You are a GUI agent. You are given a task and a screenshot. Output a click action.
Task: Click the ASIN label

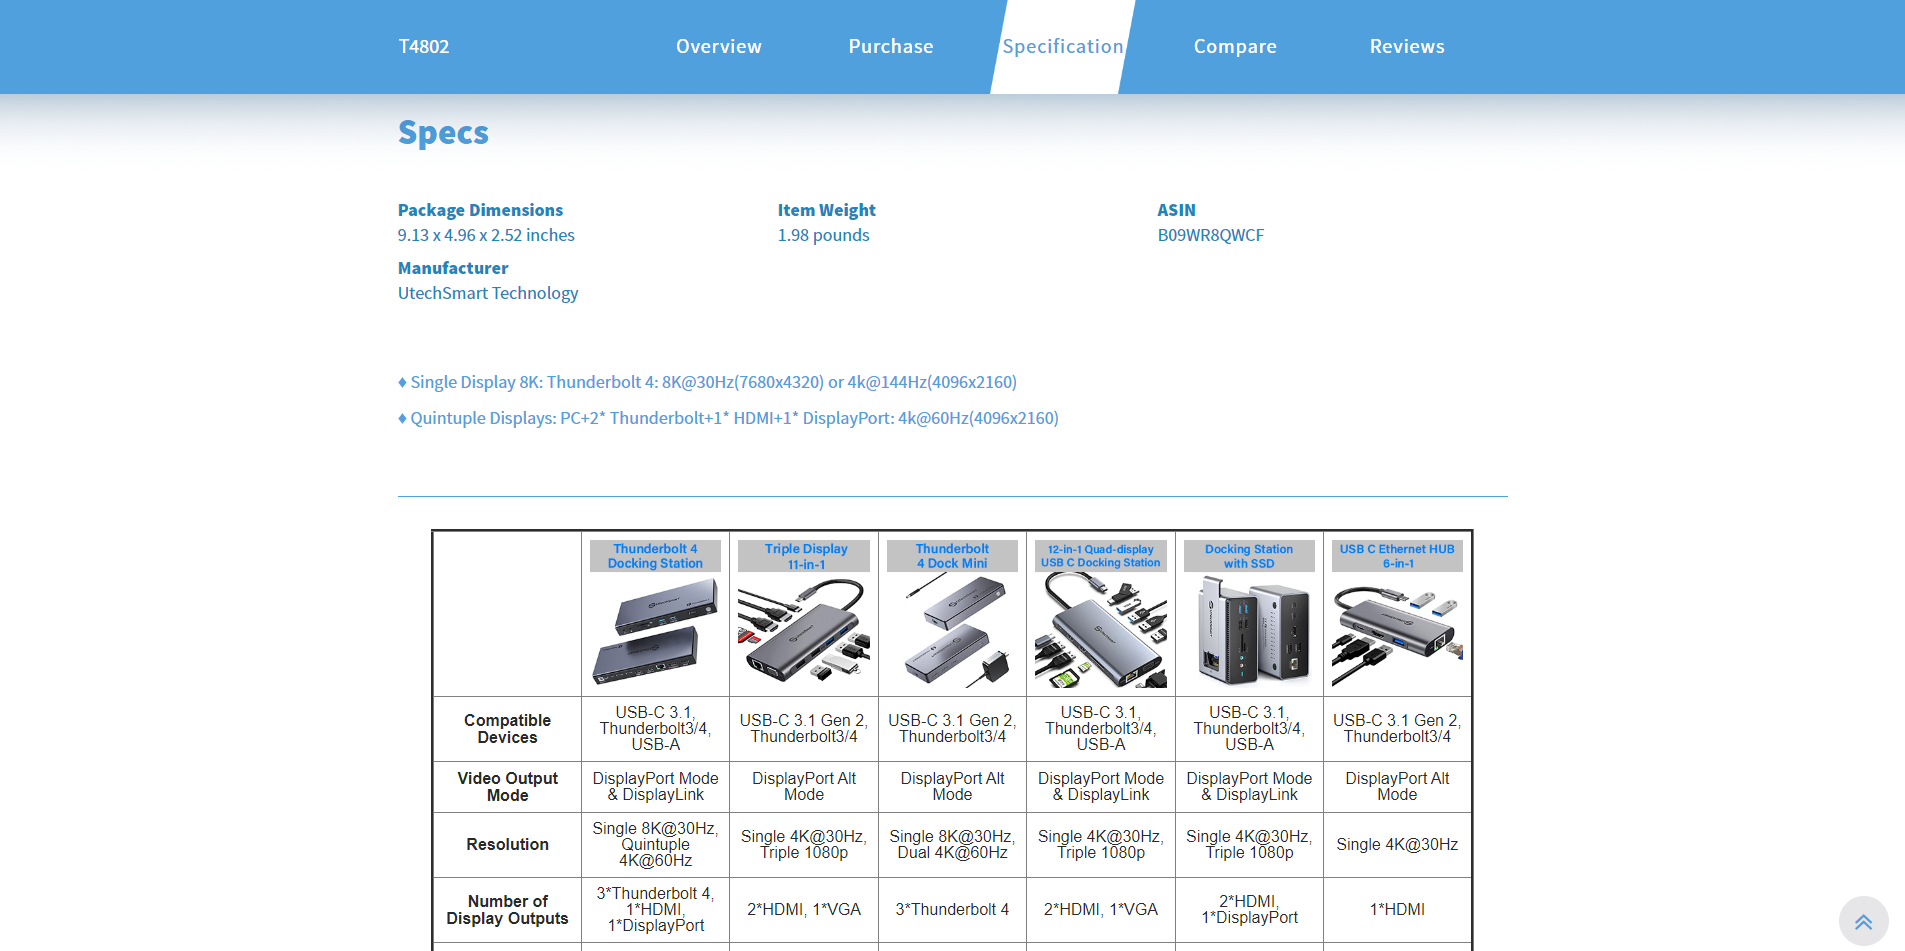pos(1176,210)
